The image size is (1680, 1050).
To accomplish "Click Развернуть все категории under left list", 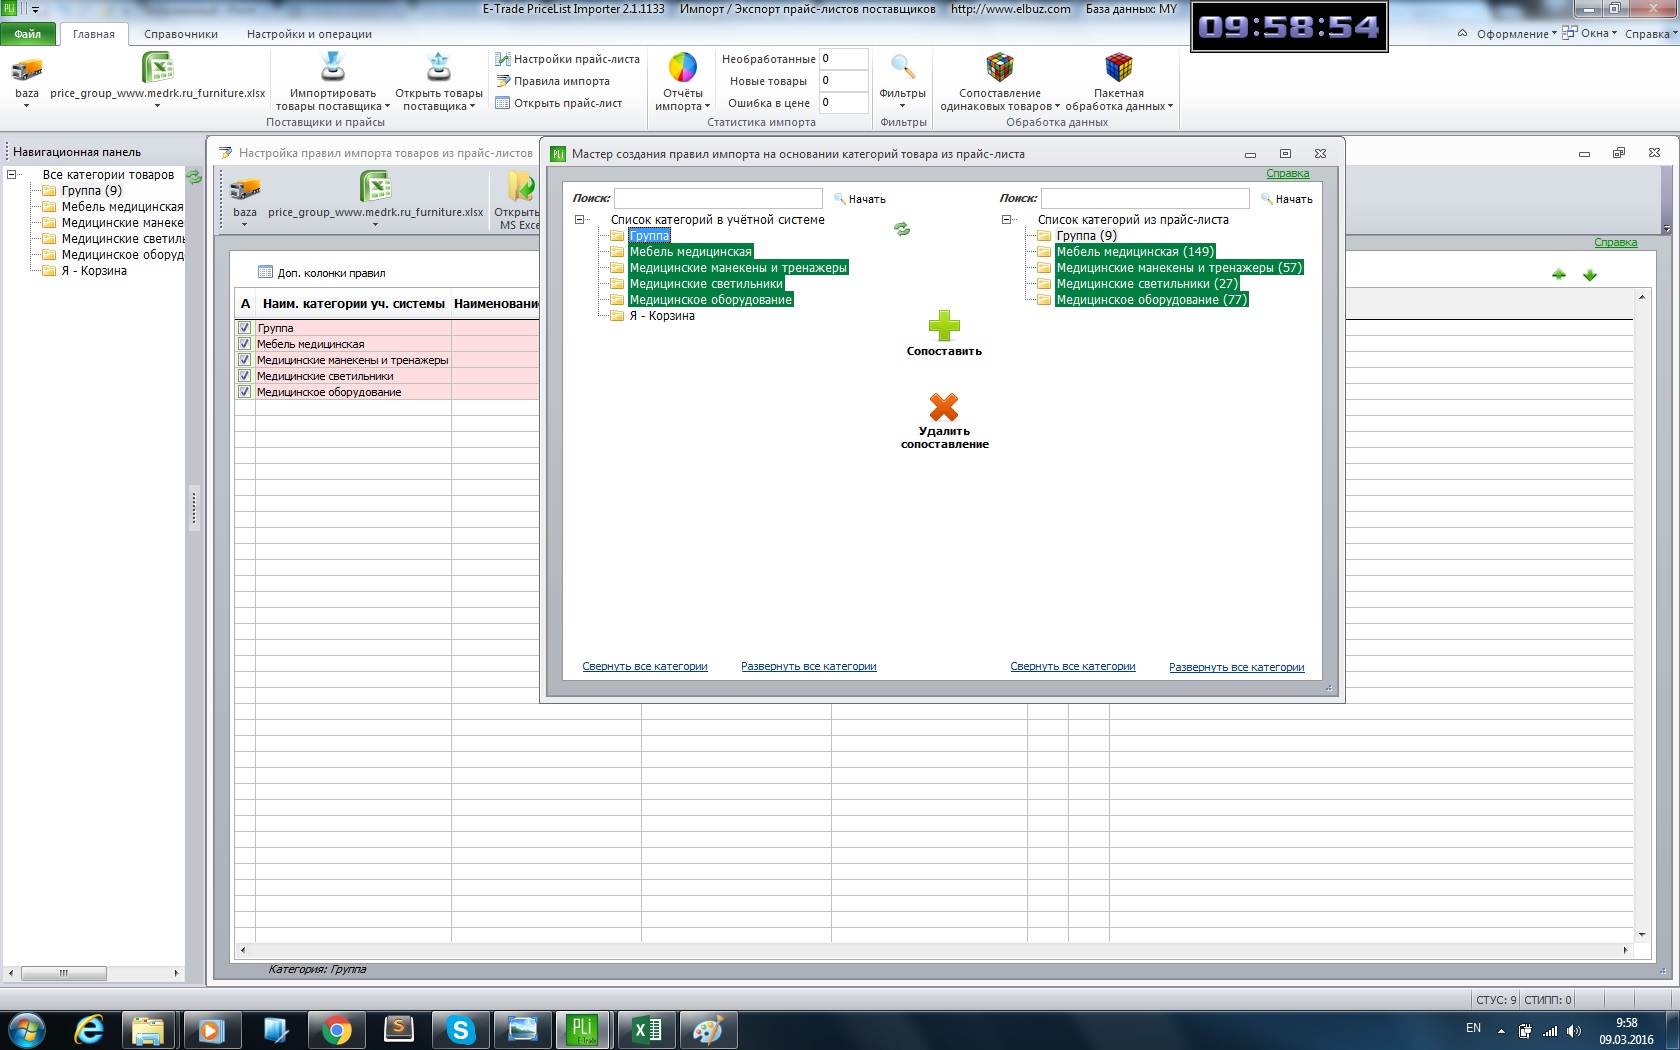I will [809, 667].
